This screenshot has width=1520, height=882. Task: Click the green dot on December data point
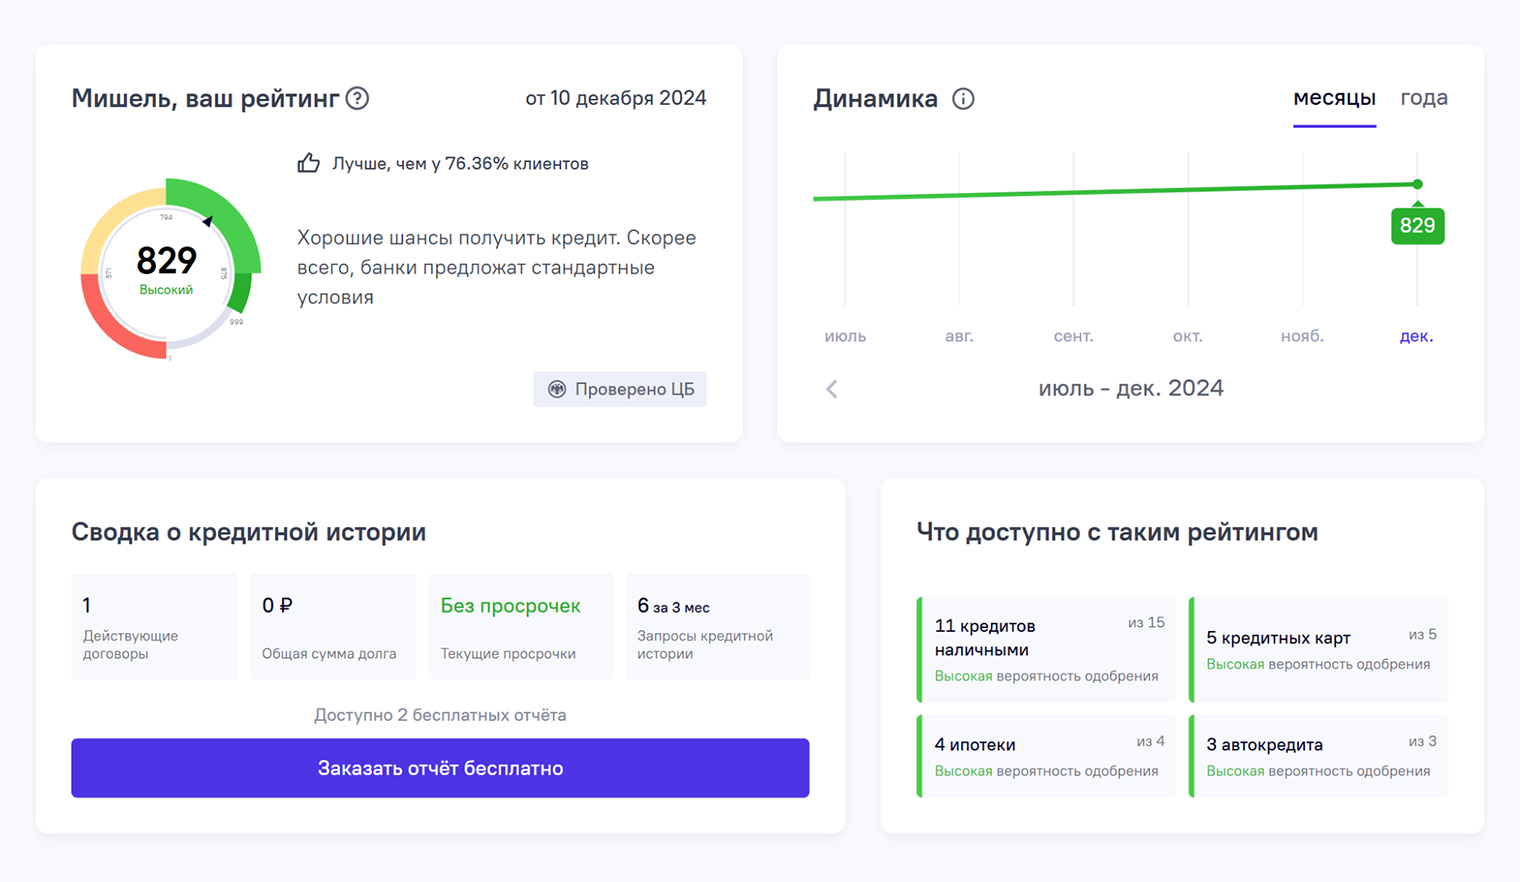[1418, 184]
